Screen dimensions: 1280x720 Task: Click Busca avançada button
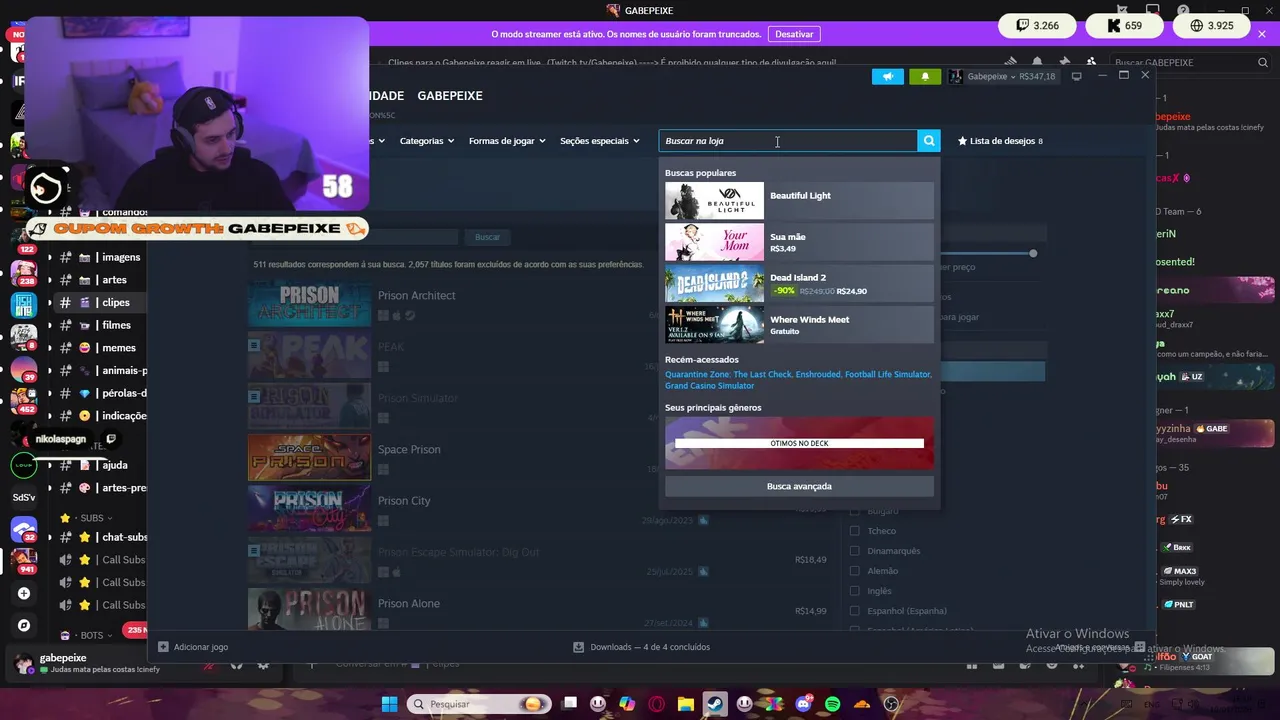[x=799, y=486]
